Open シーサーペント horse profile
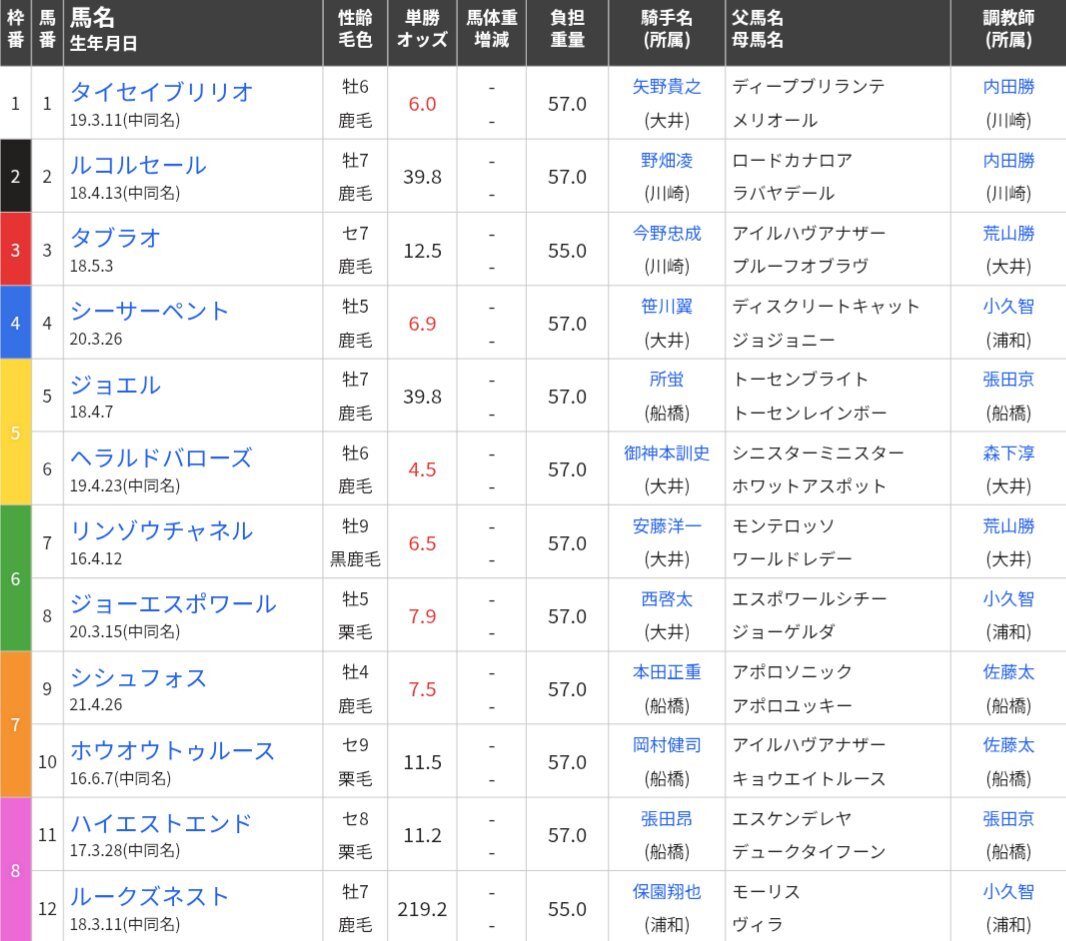This screenshot has width=1066, height=941. point(150,311)
